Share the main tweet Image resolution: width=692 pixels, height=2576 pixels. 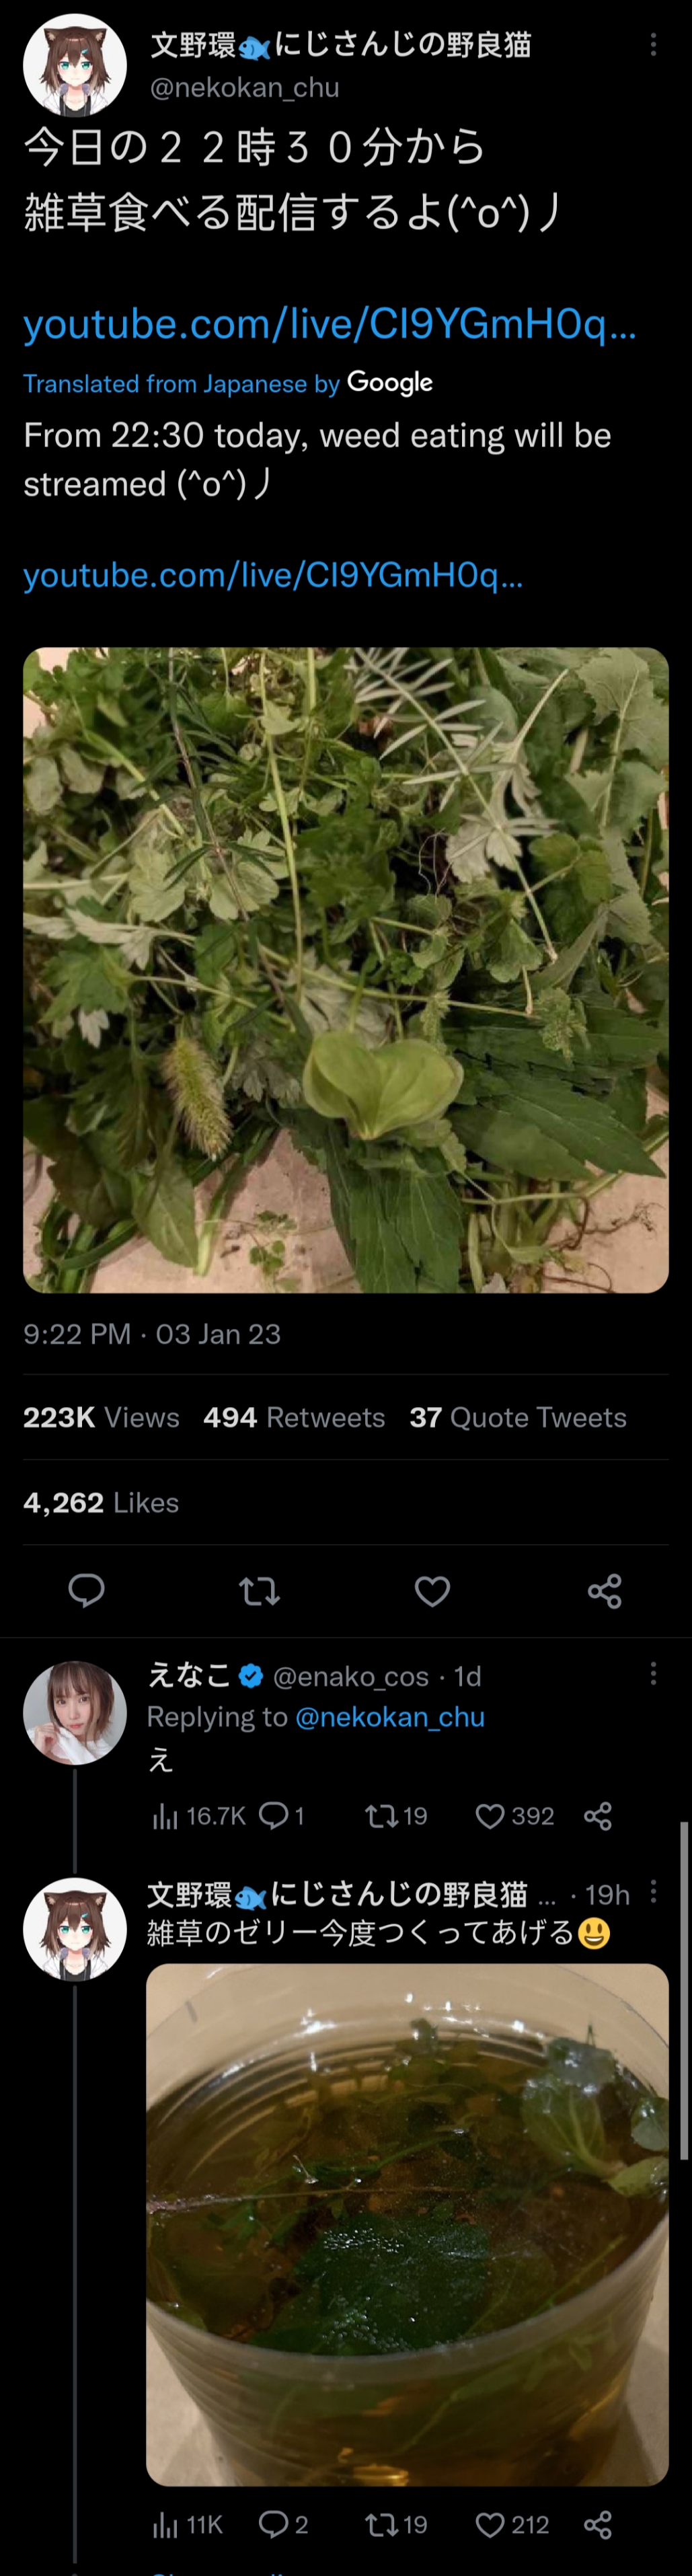[x=604, y=1590]
